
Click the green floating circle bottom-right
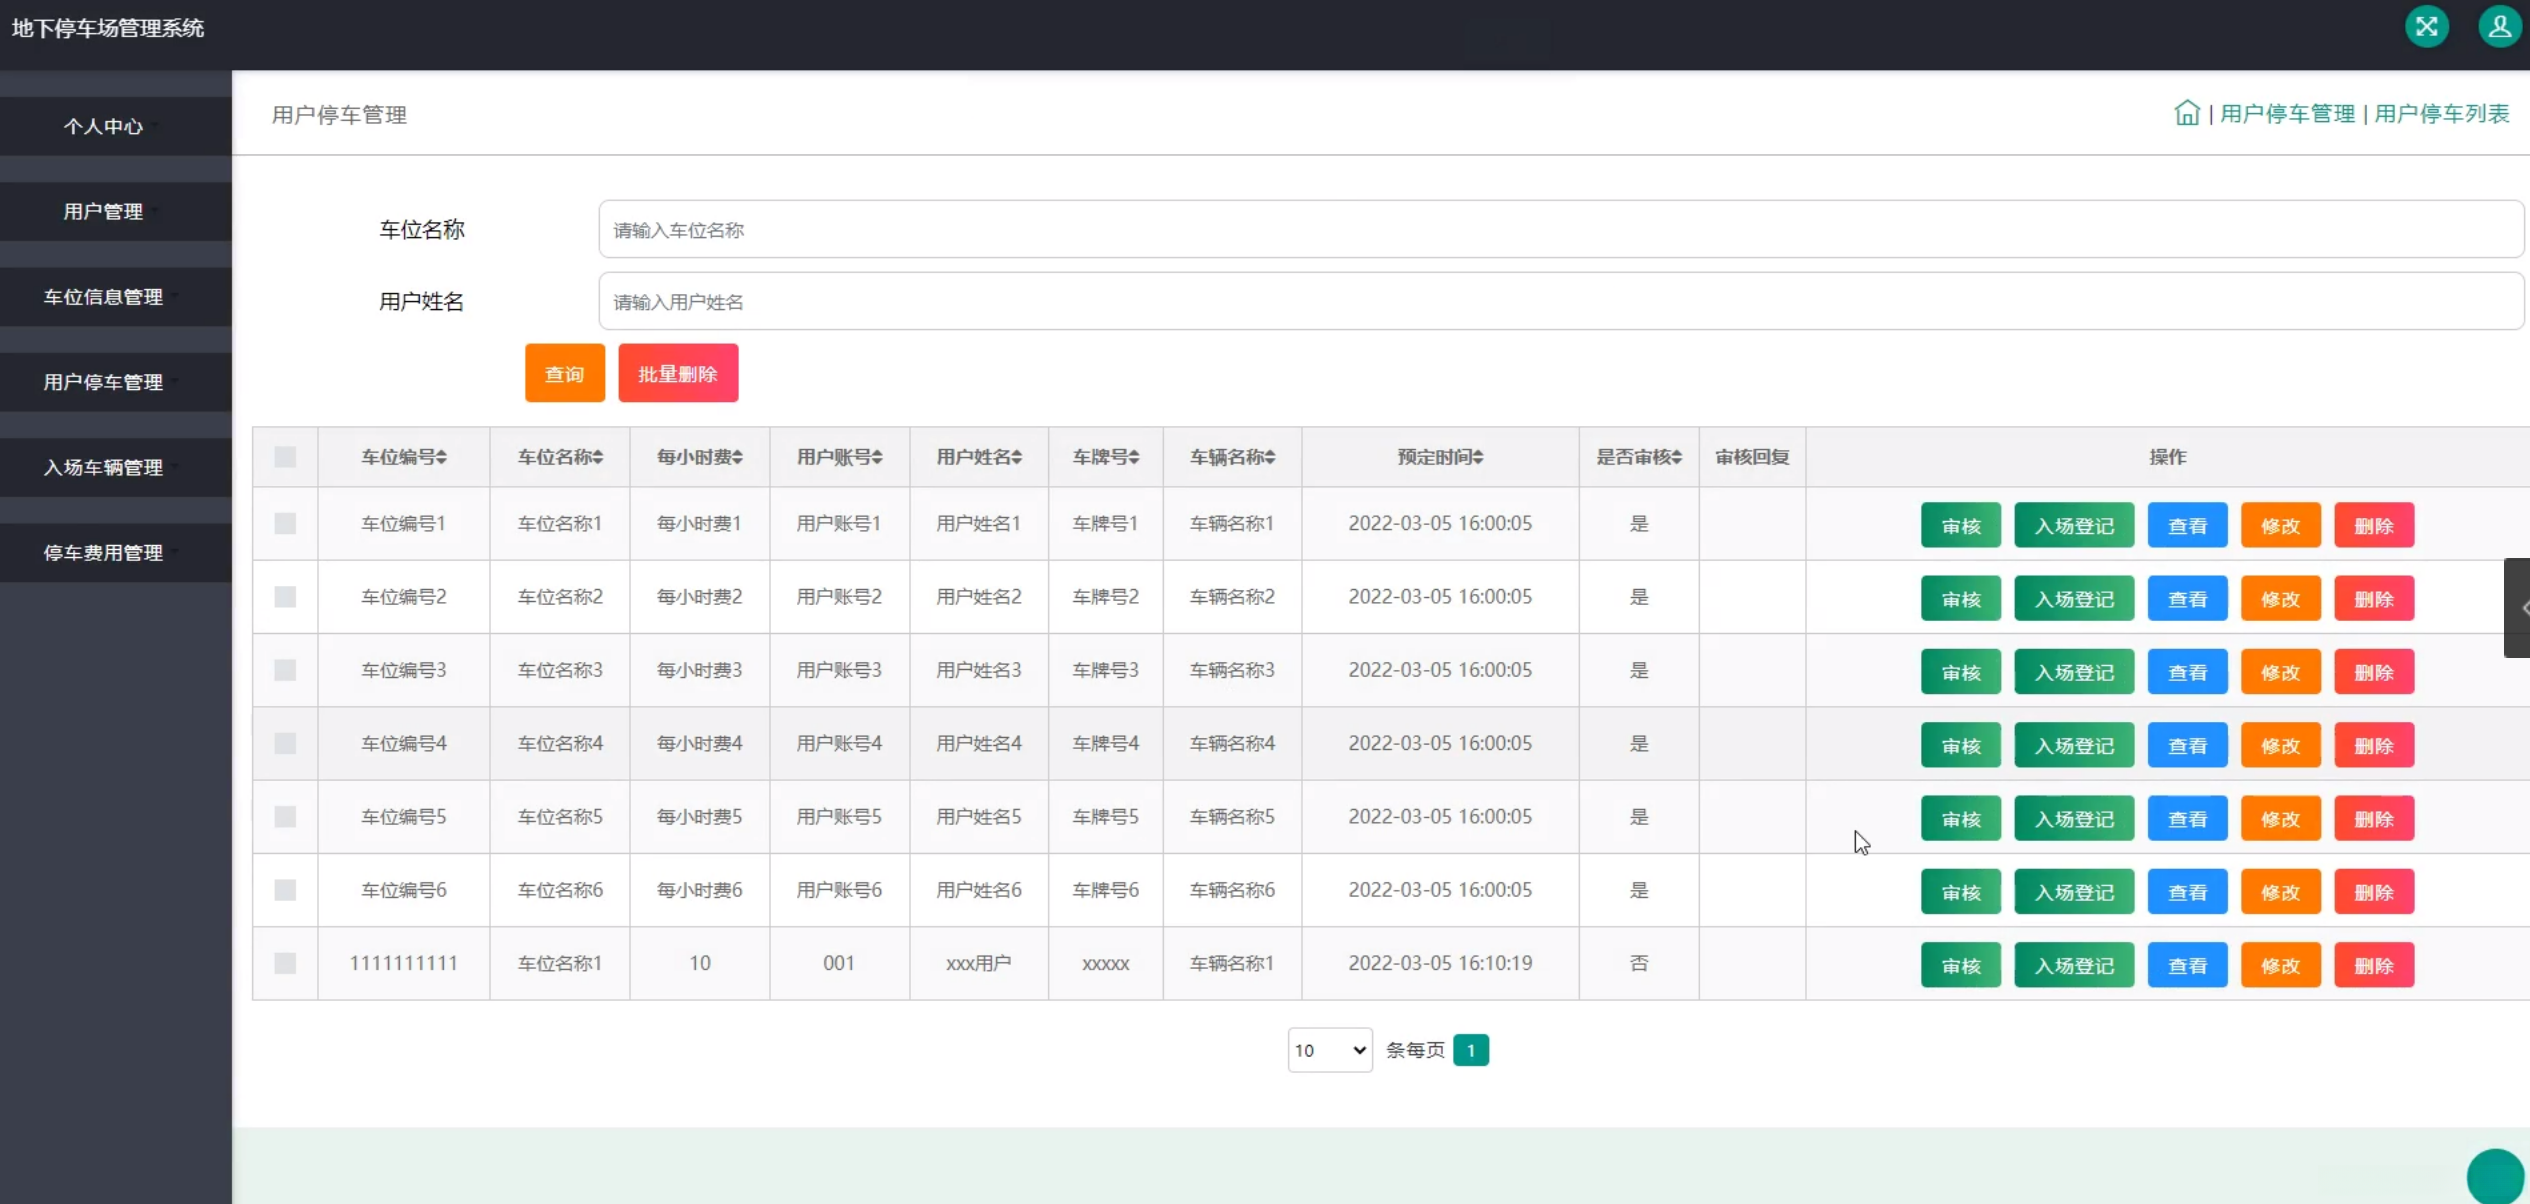click(2494, 1176)
